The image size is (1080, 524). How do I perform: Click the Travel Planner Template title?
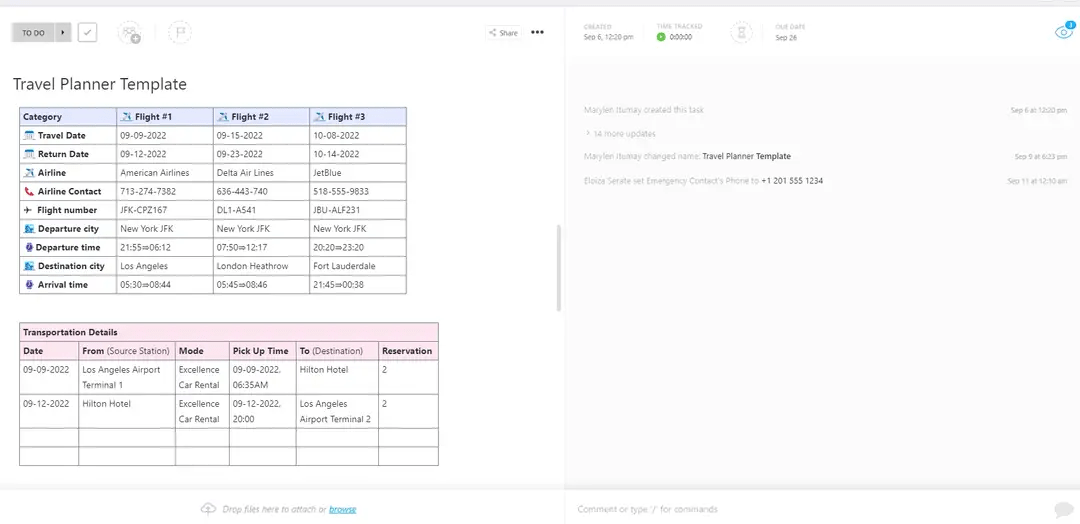[x=100, y=84]
